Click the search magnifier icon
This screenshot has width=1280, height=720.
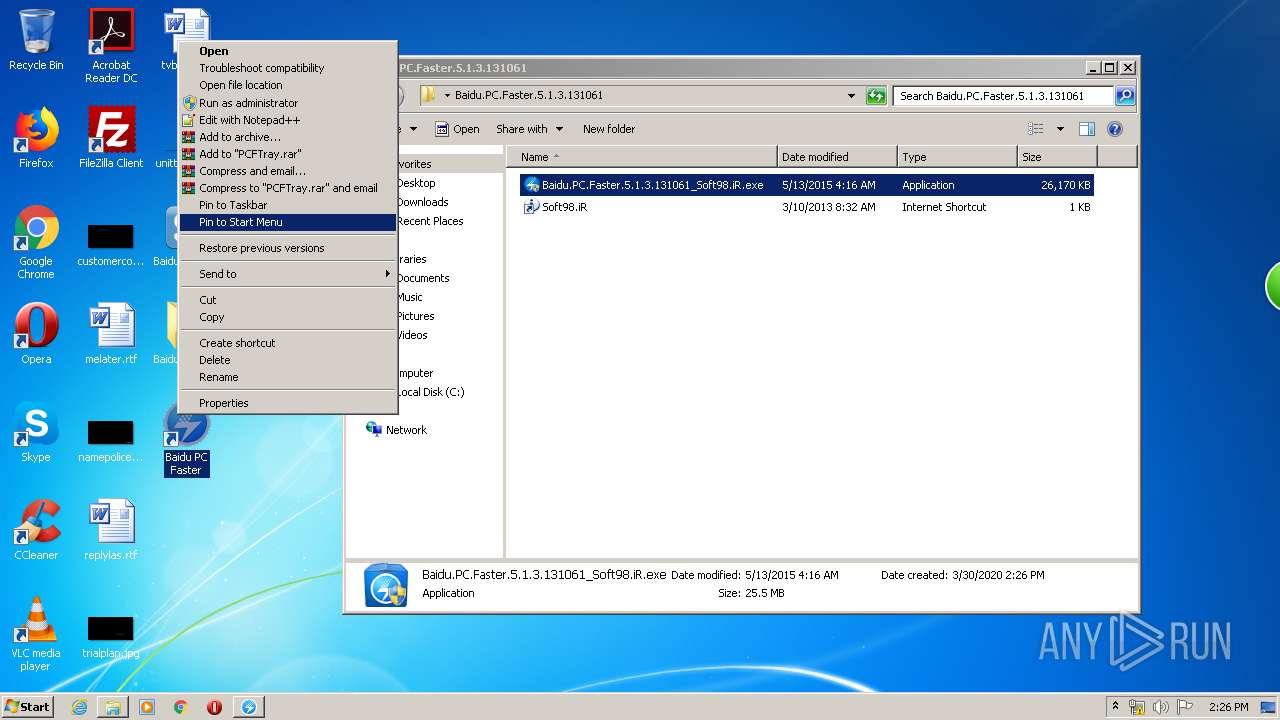coord(1125,96)
